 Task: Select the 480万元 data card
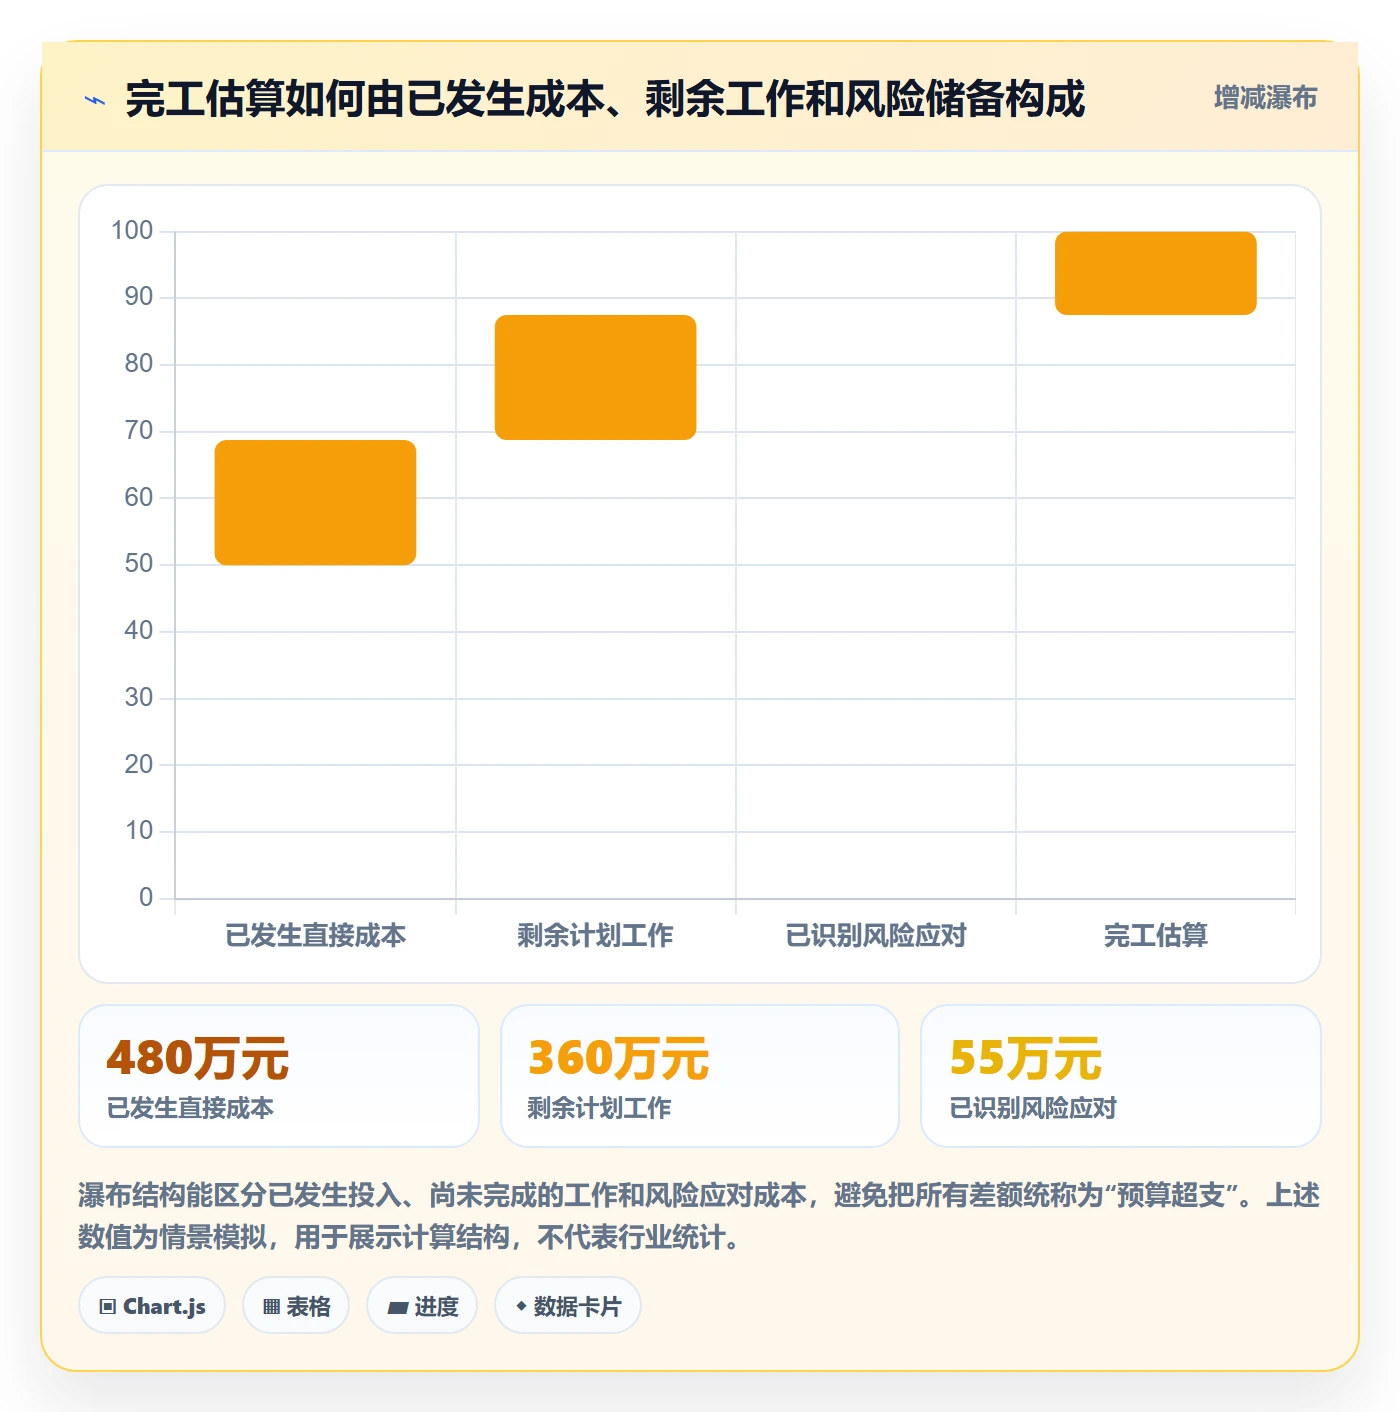[x=279, y=1076]
